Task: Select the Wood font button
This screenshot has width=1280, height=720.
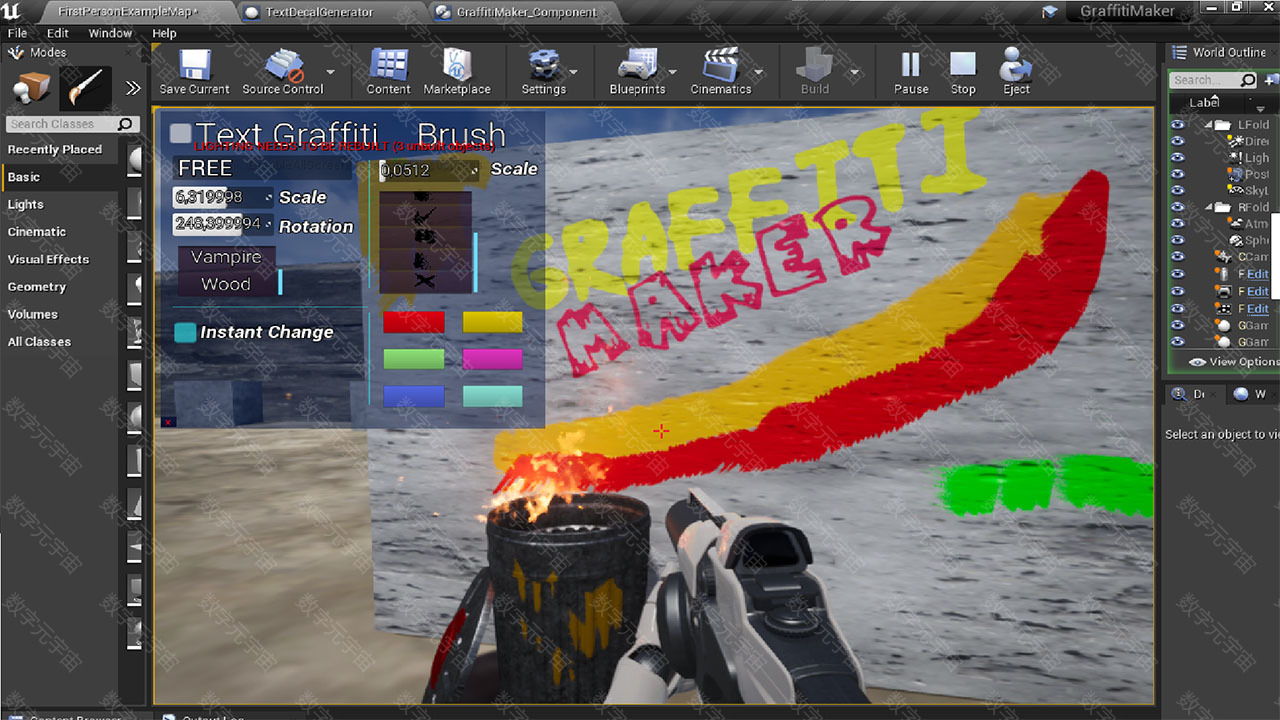Action: pos(226,284)
